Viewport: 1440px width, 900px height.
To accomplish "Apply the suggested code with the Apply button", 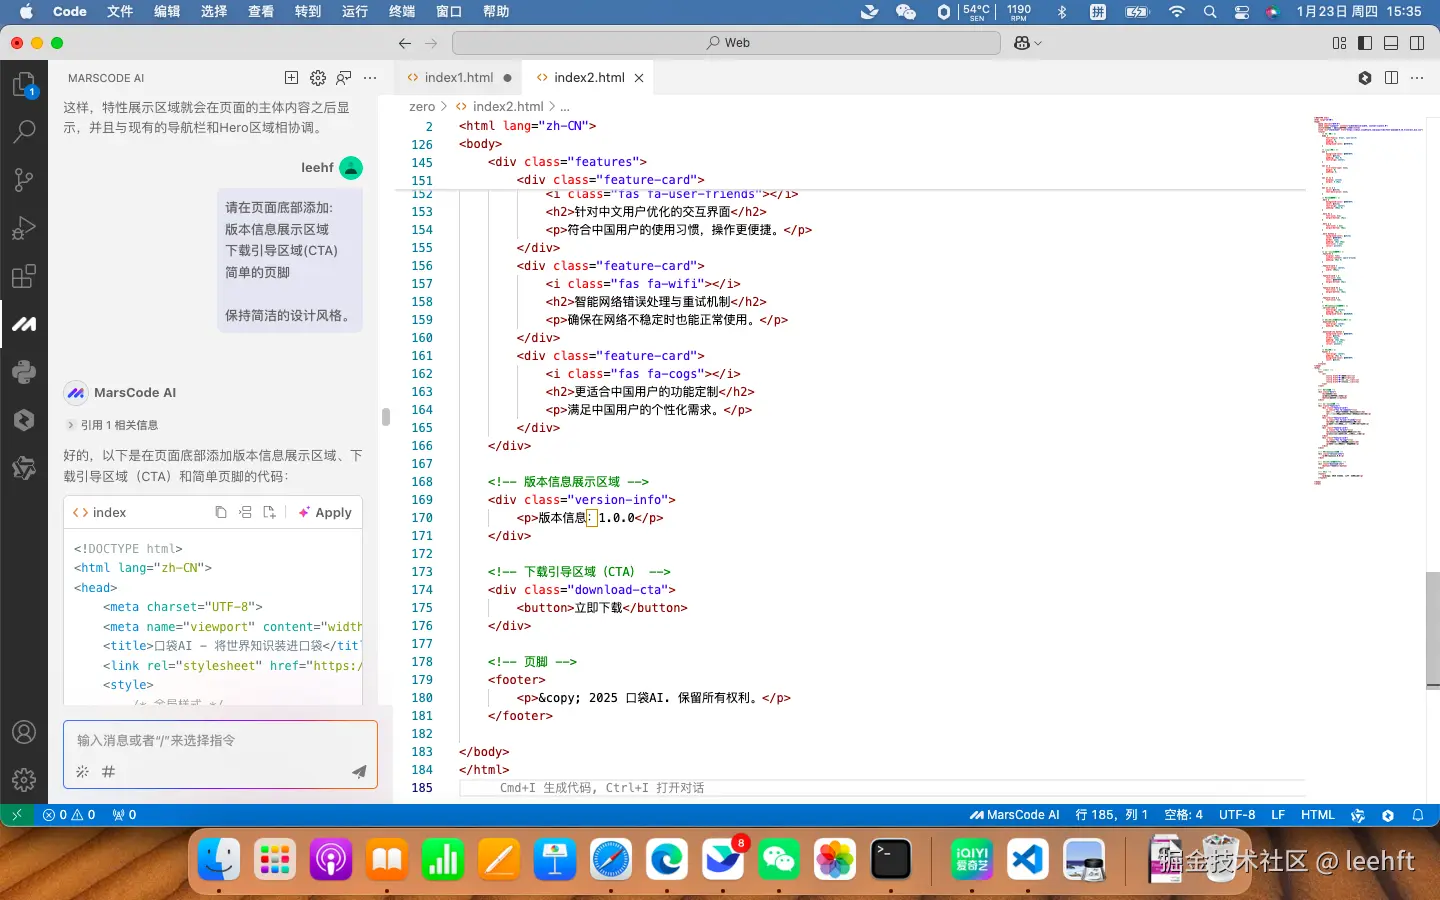I will click(325, 512).
